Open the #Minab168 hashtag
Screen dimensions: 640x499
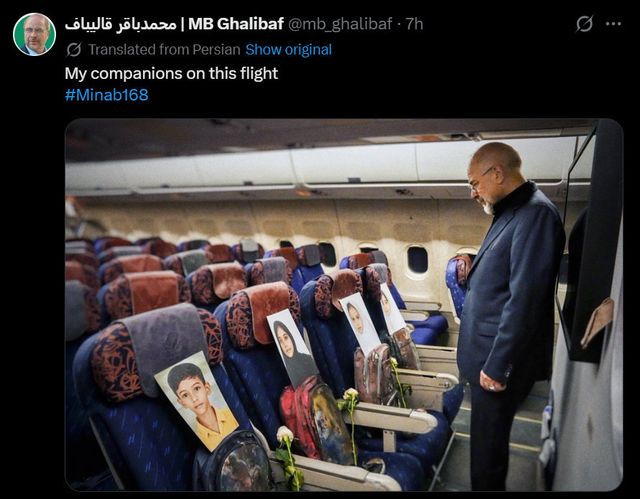(x=107, y=95)
